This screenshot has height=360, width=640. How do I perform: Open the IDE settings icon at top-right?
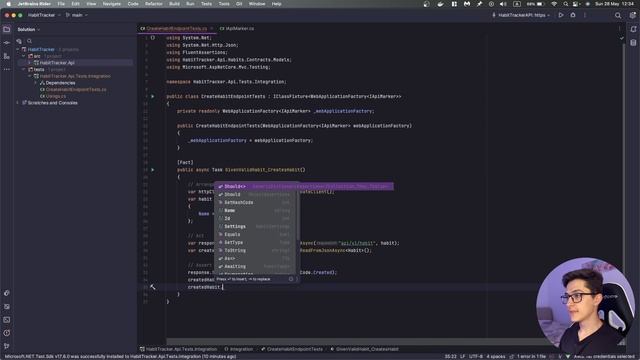pos(632,16)
